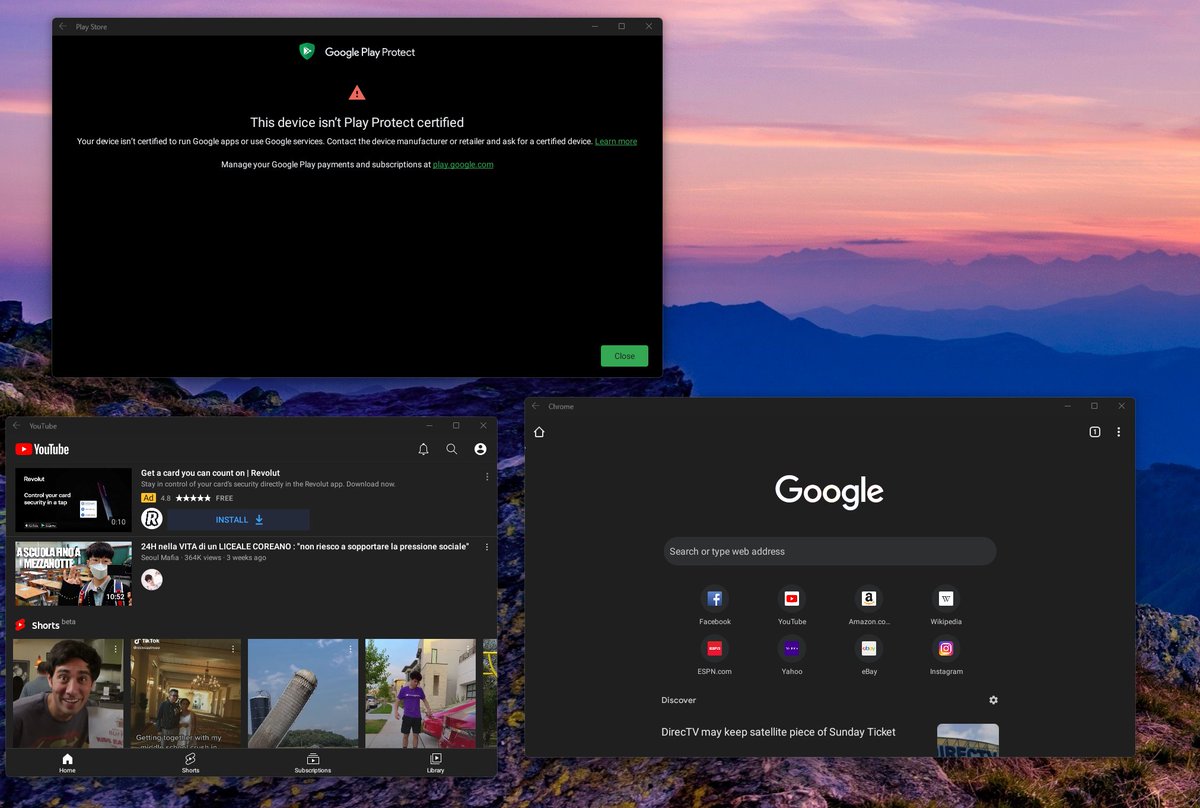Click INSTALL for the Revolut ad

tap(239, 520)
